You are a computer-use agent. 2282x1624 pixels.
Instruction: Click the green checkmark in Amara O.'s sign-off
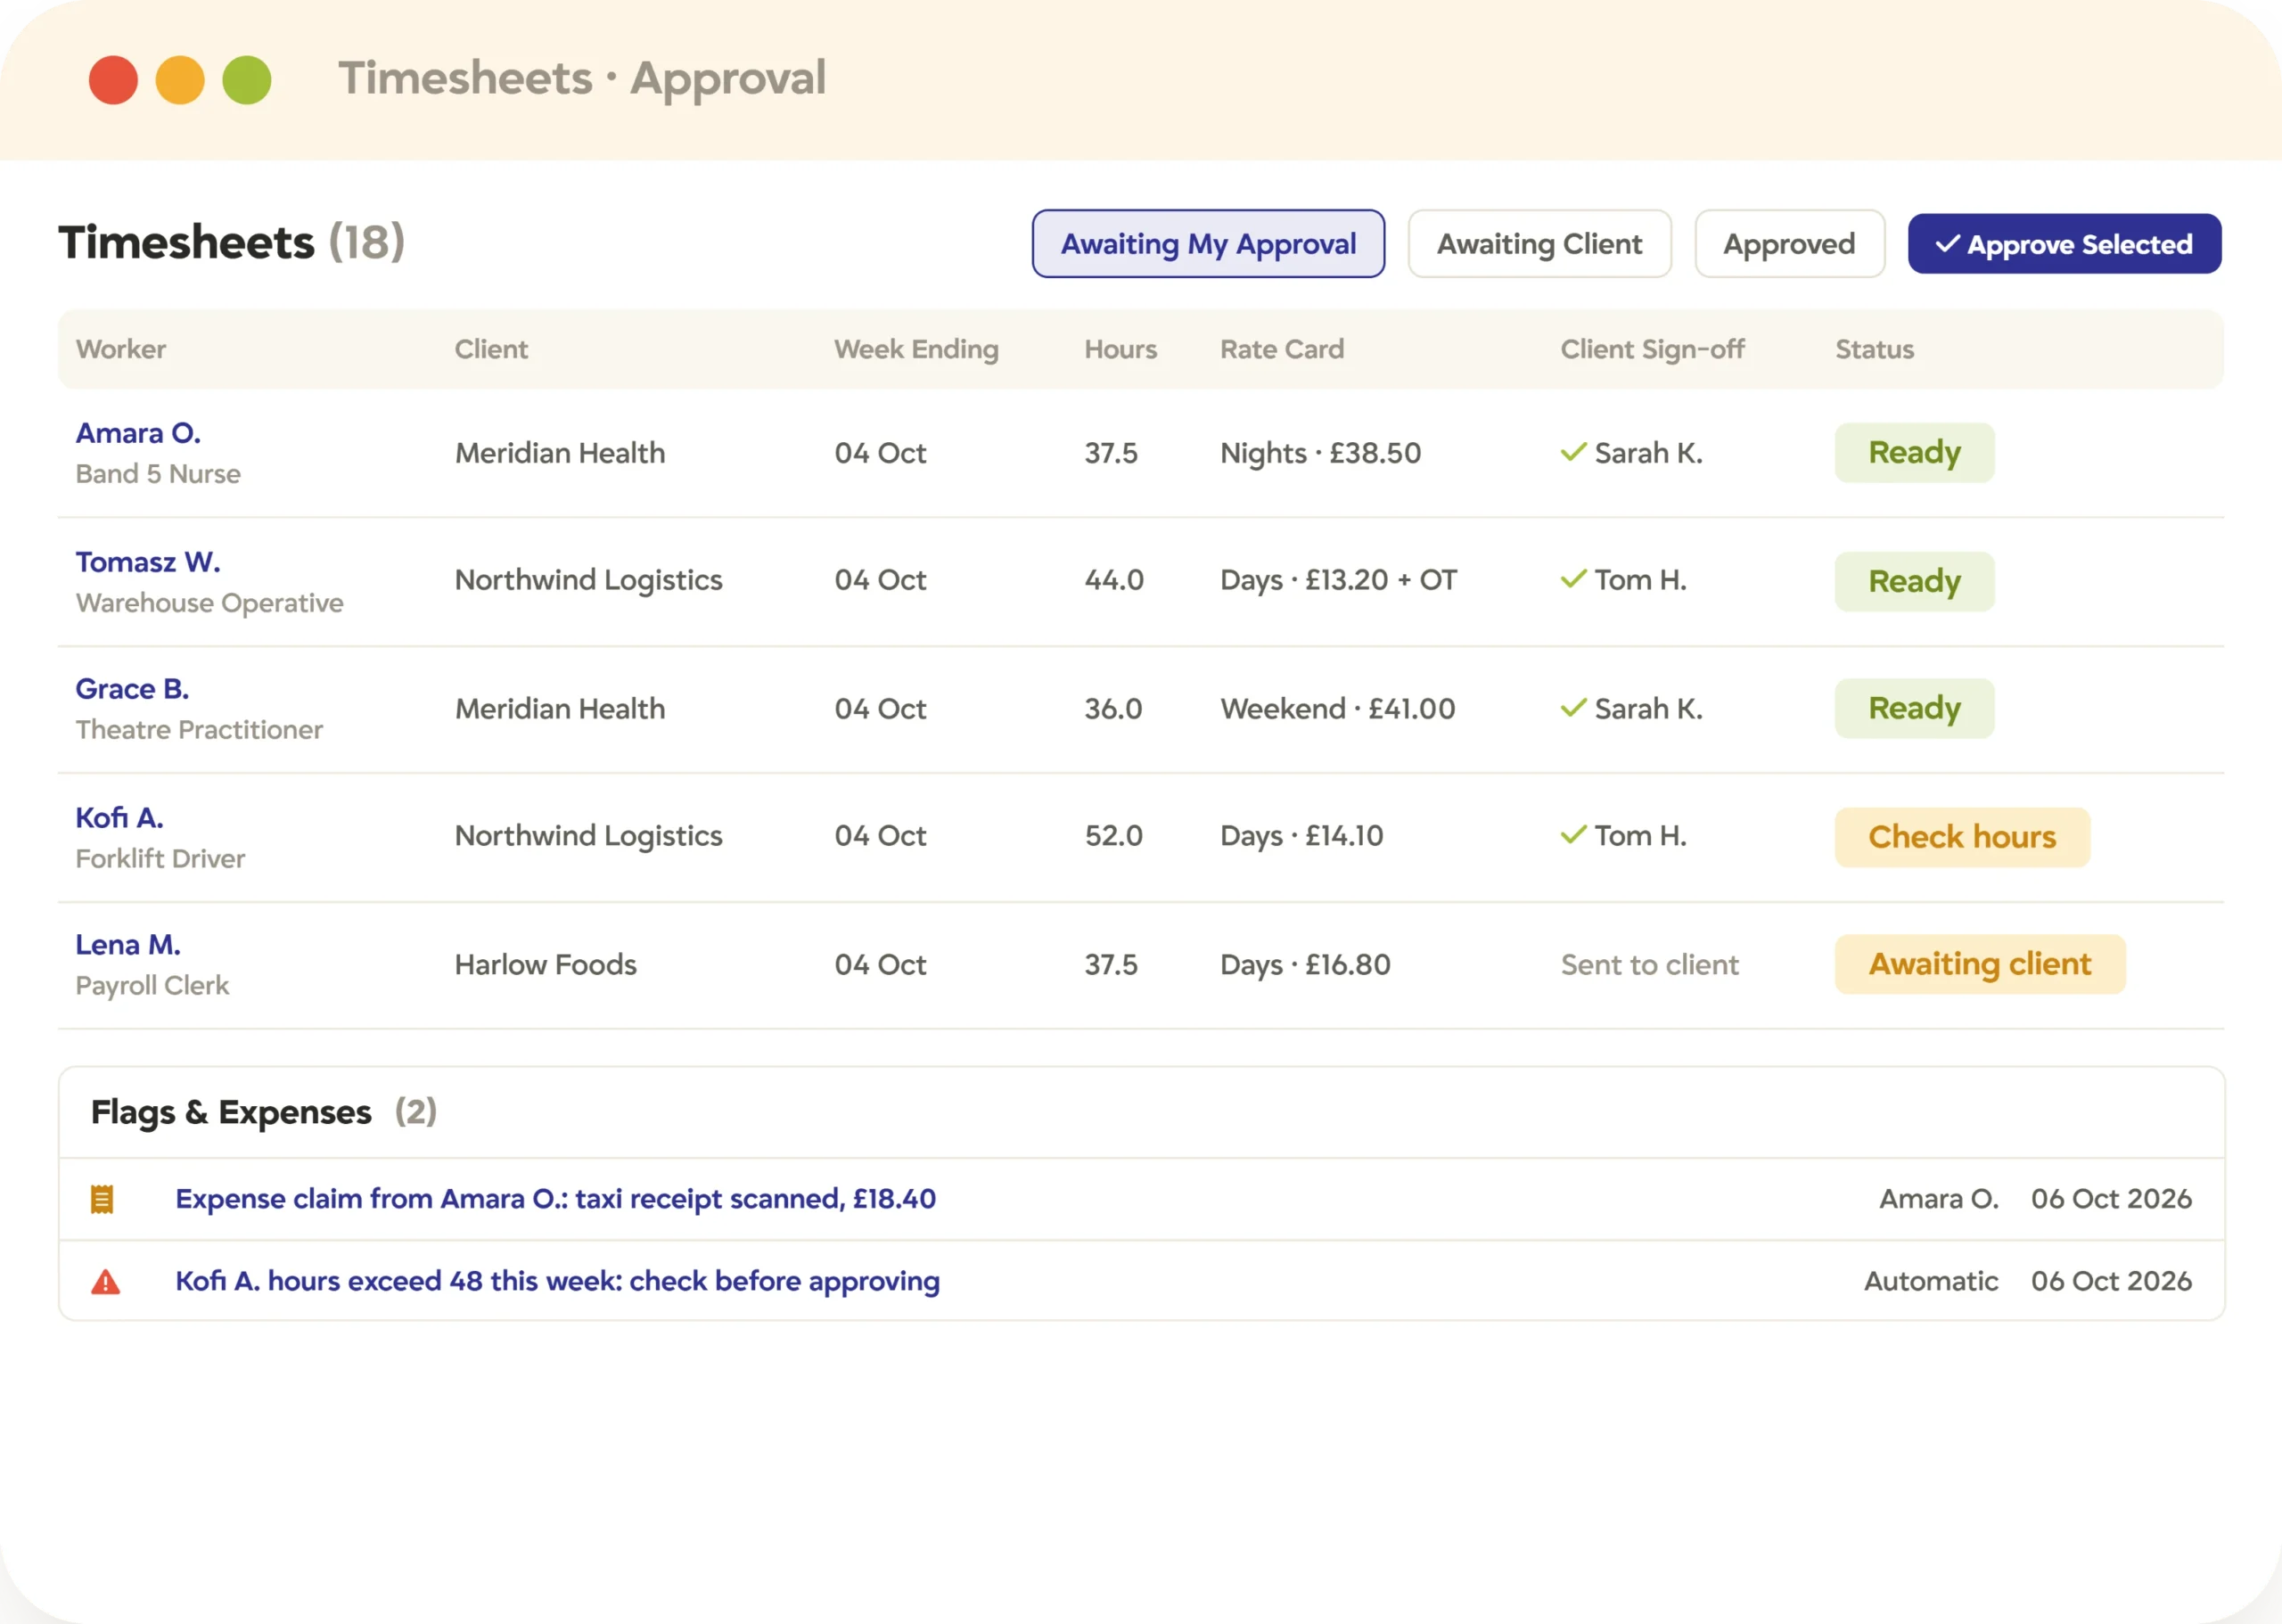(1573, 452)
